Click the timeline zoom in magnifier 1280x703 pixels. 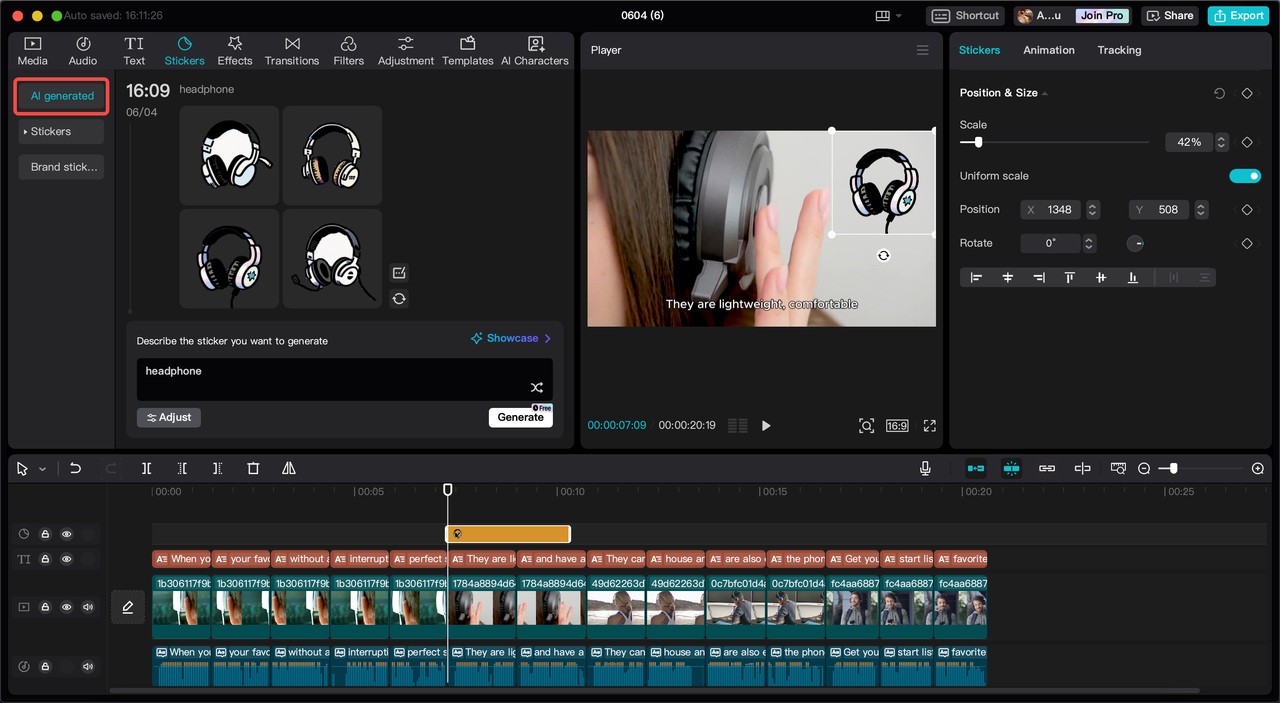(x=1258, y=468)
